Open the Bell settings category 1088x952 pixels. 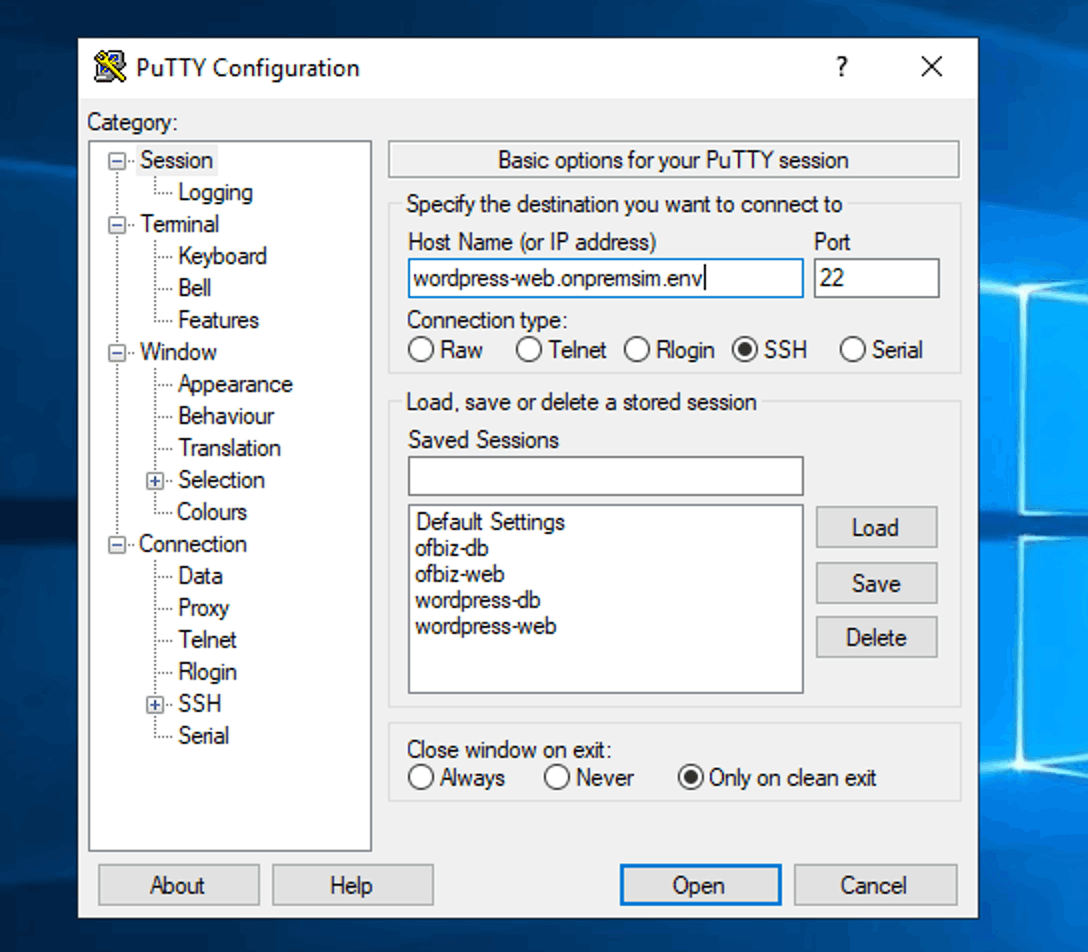[x=194, y=288]
